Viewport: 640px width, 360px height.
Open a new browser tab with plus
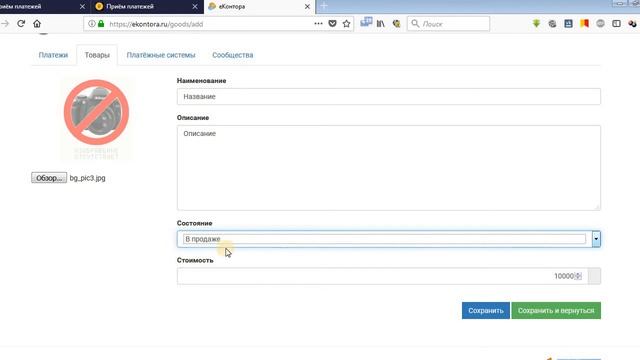pos(324,6)
